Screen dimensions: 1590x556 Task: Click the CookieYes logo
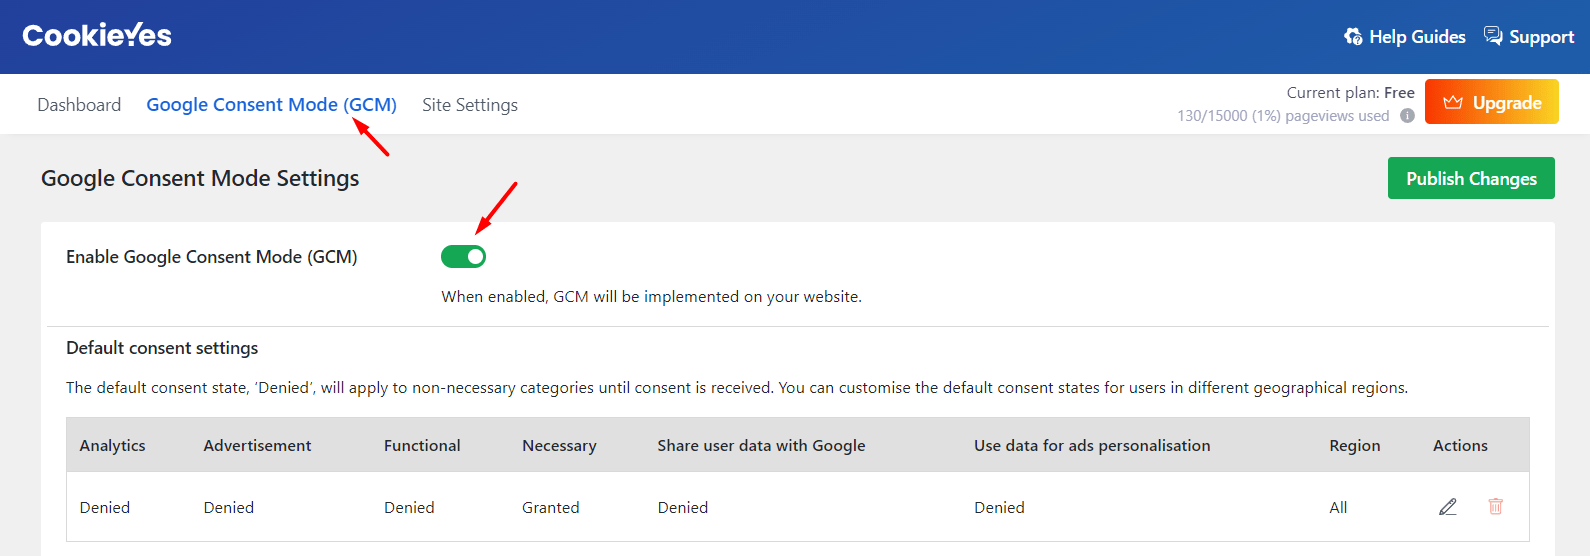(x=97, y=36)
